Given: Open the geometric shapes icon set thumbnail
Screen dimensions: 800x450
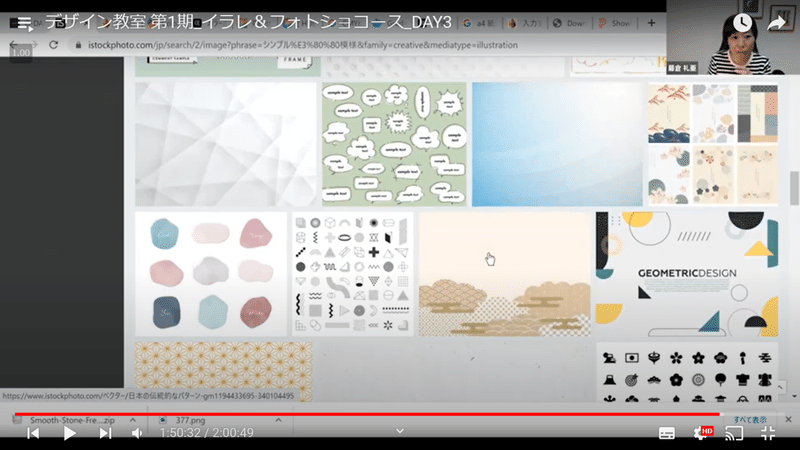Looking at the screenshot, I should coord(353,274).
